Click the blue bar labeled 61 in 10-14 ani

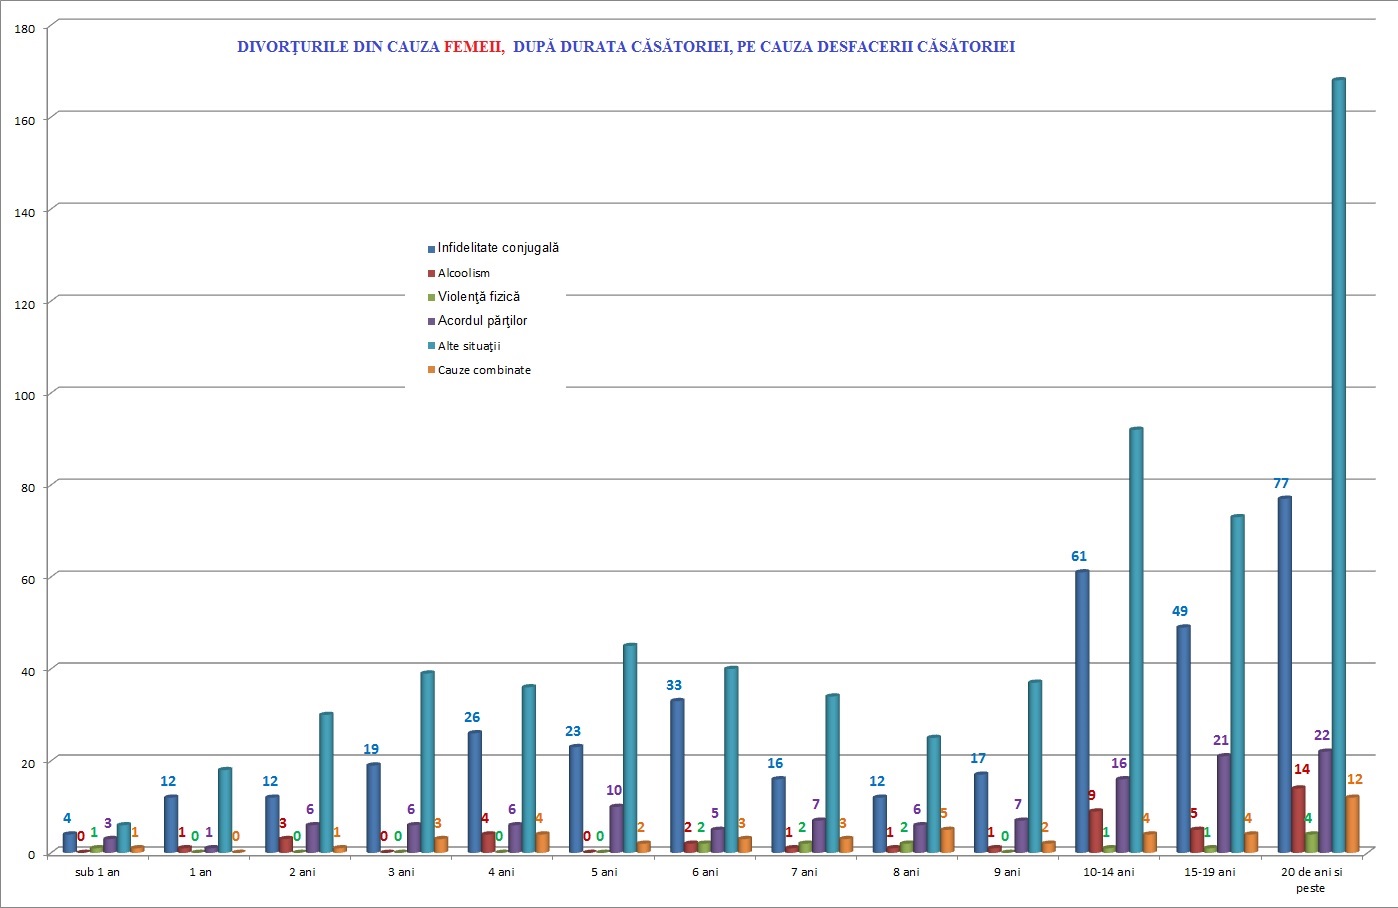coord(1082,711)
